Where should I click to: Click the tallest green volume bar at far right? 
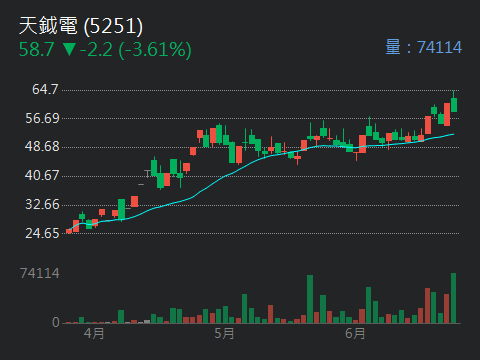click(453, 298)
